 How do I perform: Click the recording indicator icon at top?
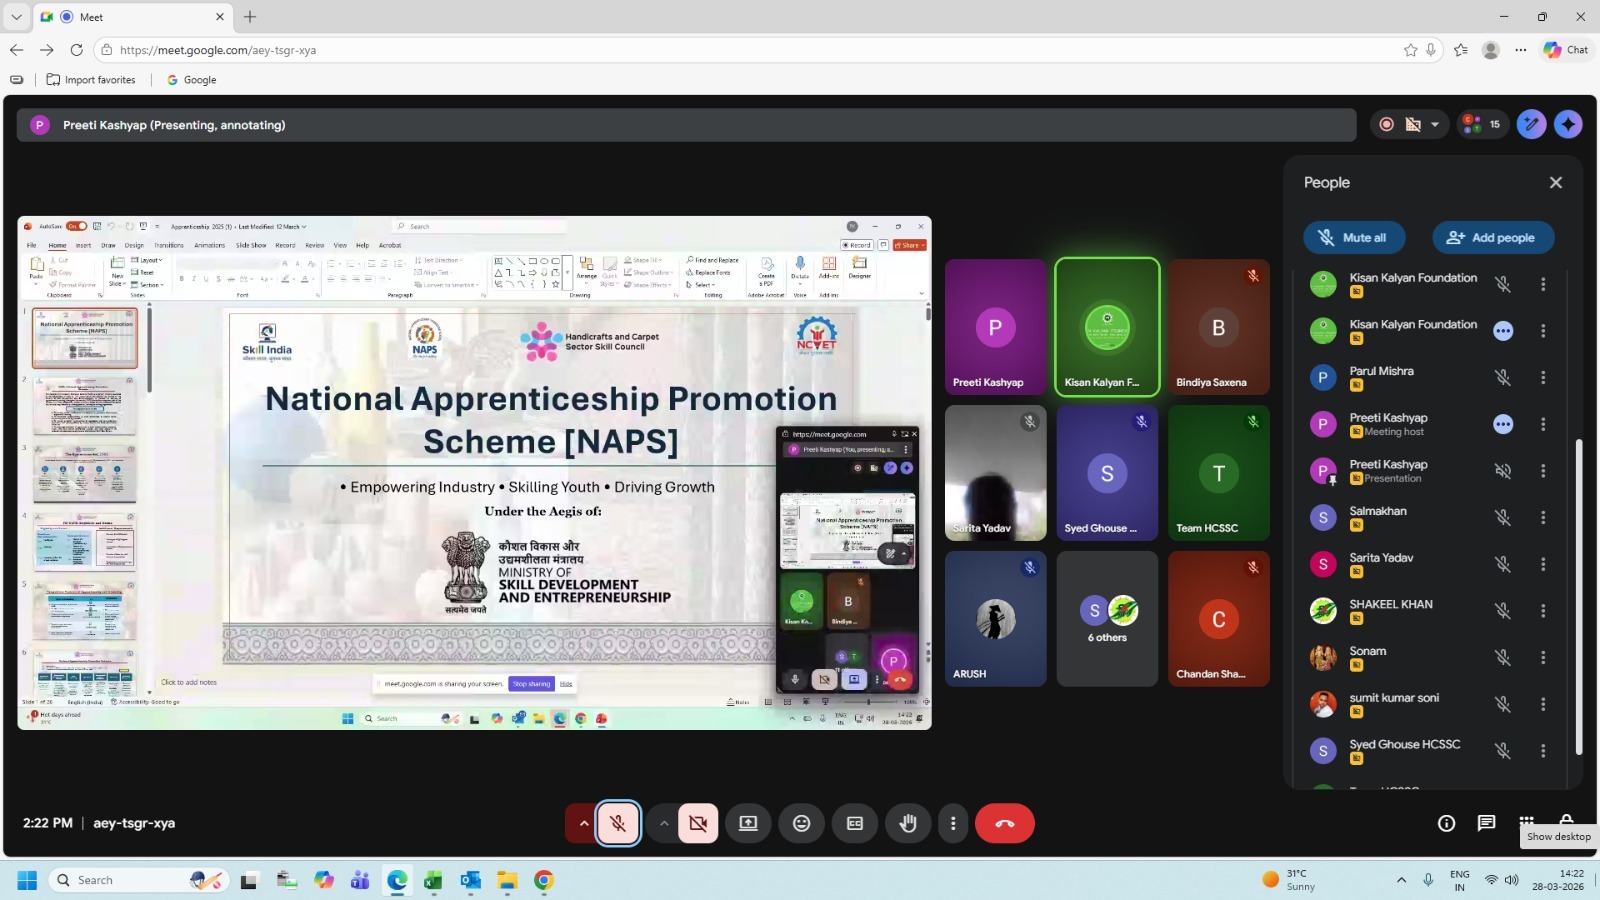pyautogui.click(x=1386, y=125)
